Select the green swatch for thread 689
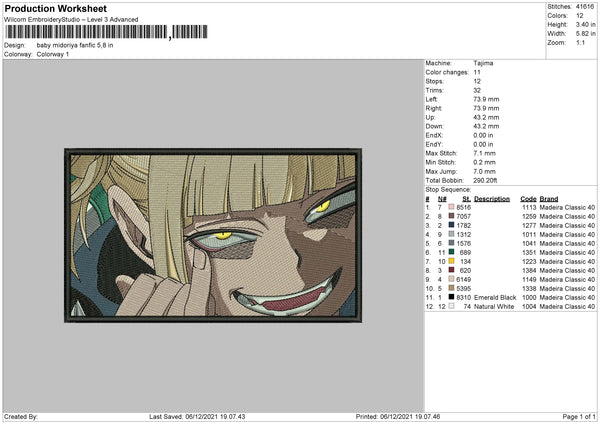The height and width of the screenshot is (424, 600). coord(451,252)
